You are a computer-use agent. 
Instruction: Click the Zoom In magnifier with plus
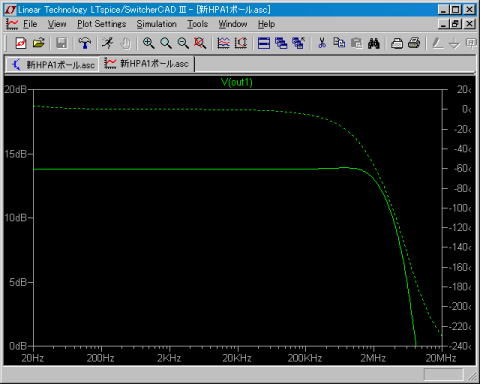tap(148, 43)
